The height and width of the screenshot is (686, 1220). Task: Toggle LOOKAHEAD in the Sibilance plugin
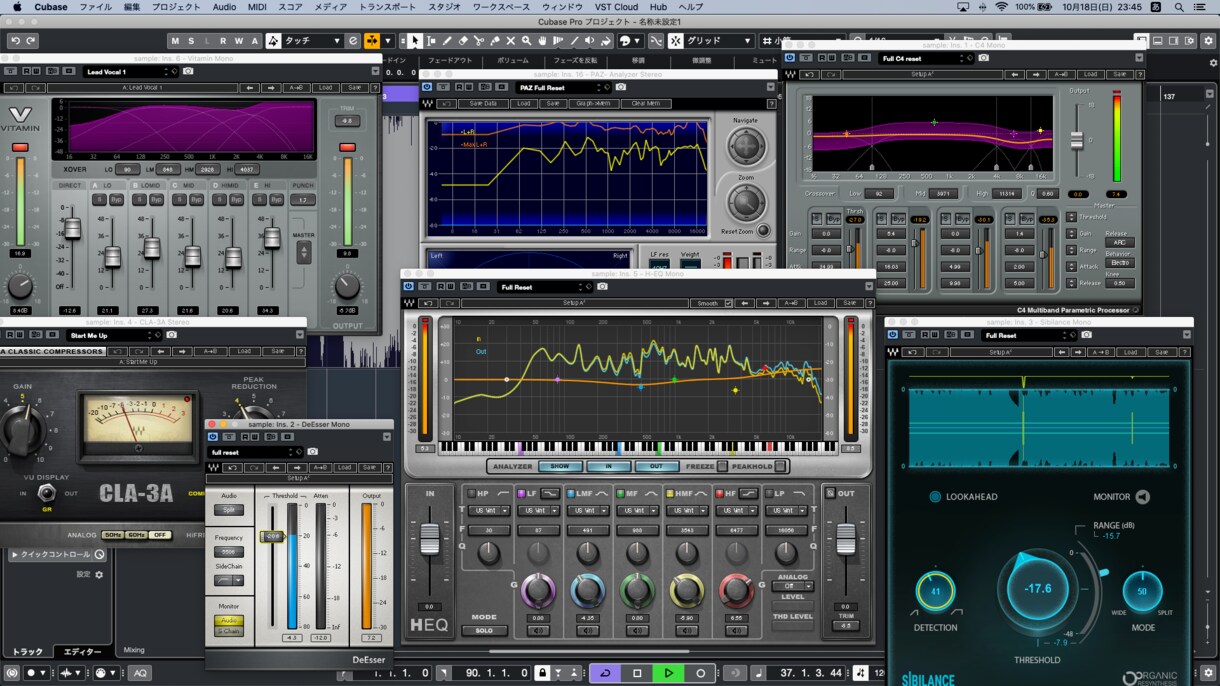(935, 497)
